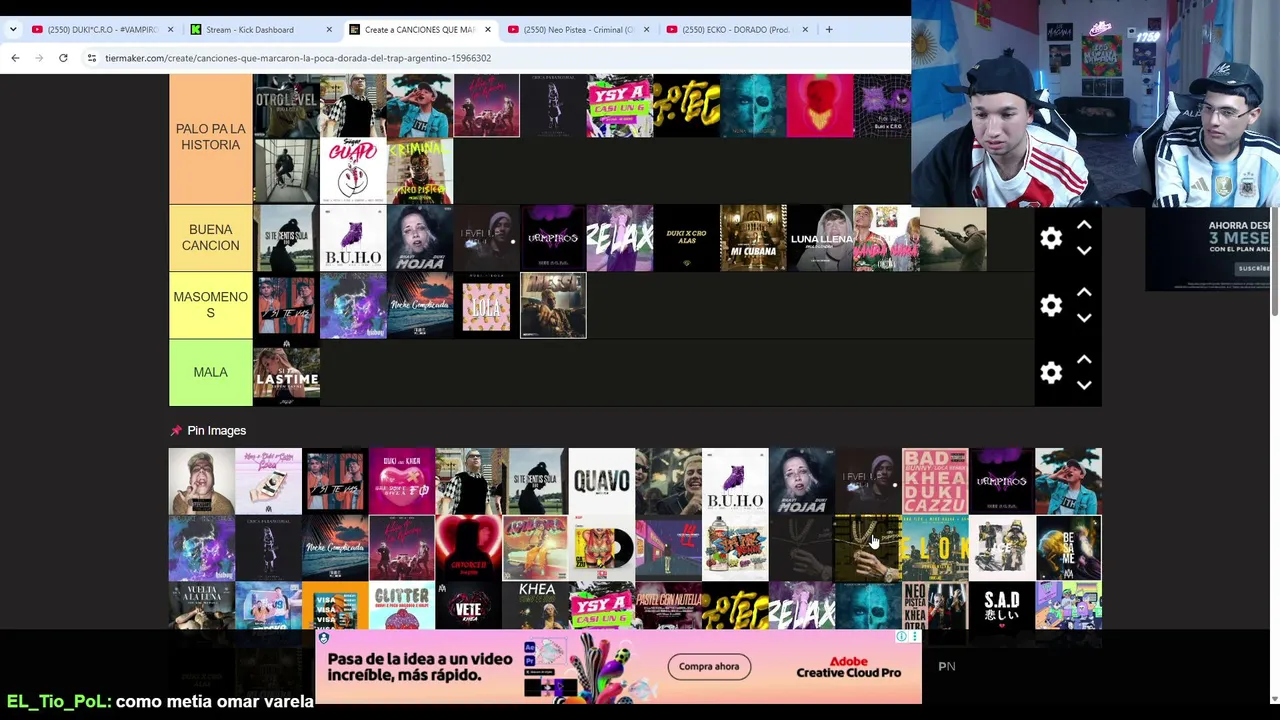The width and height of the screenshot is (1280, 720).
Task: Select DUKI X C.R.O ALAS cover
Action: (x=686, y=238)
